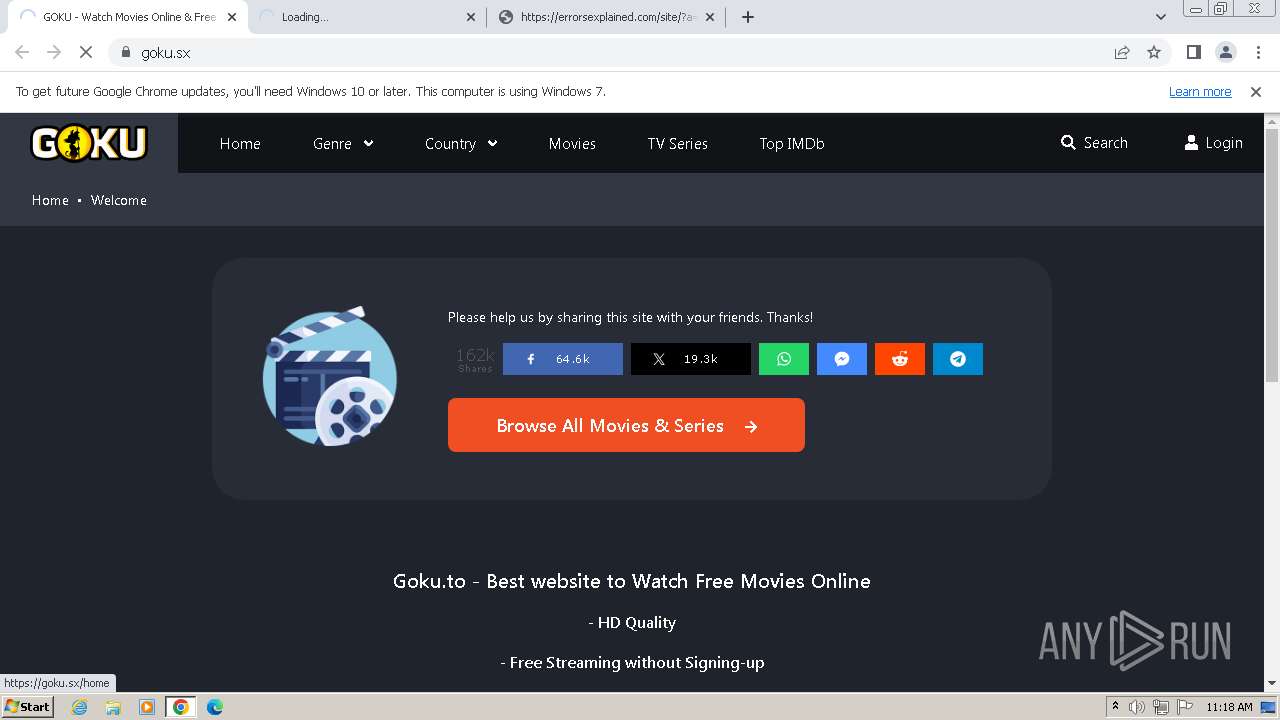Open the Login user option
1280x720 pixels.
[1213, 143]
